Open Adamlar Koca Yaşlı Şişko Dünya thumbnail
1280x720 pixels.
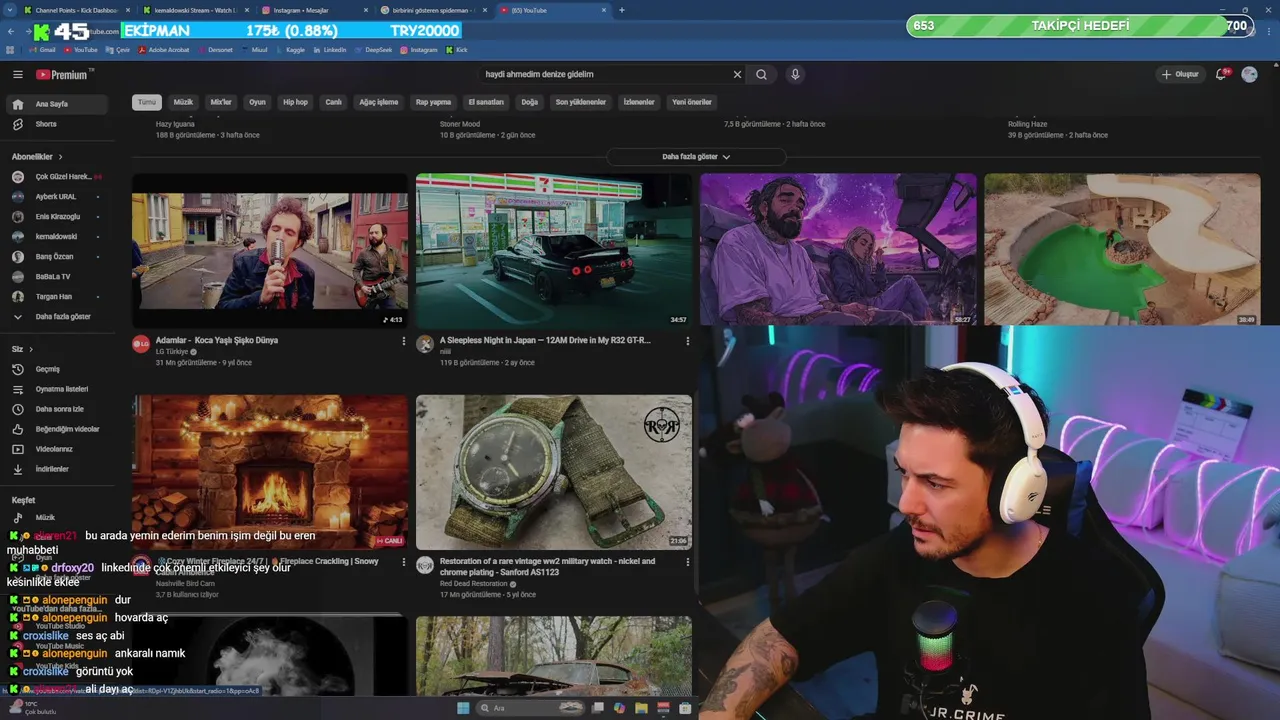[270, 251]
